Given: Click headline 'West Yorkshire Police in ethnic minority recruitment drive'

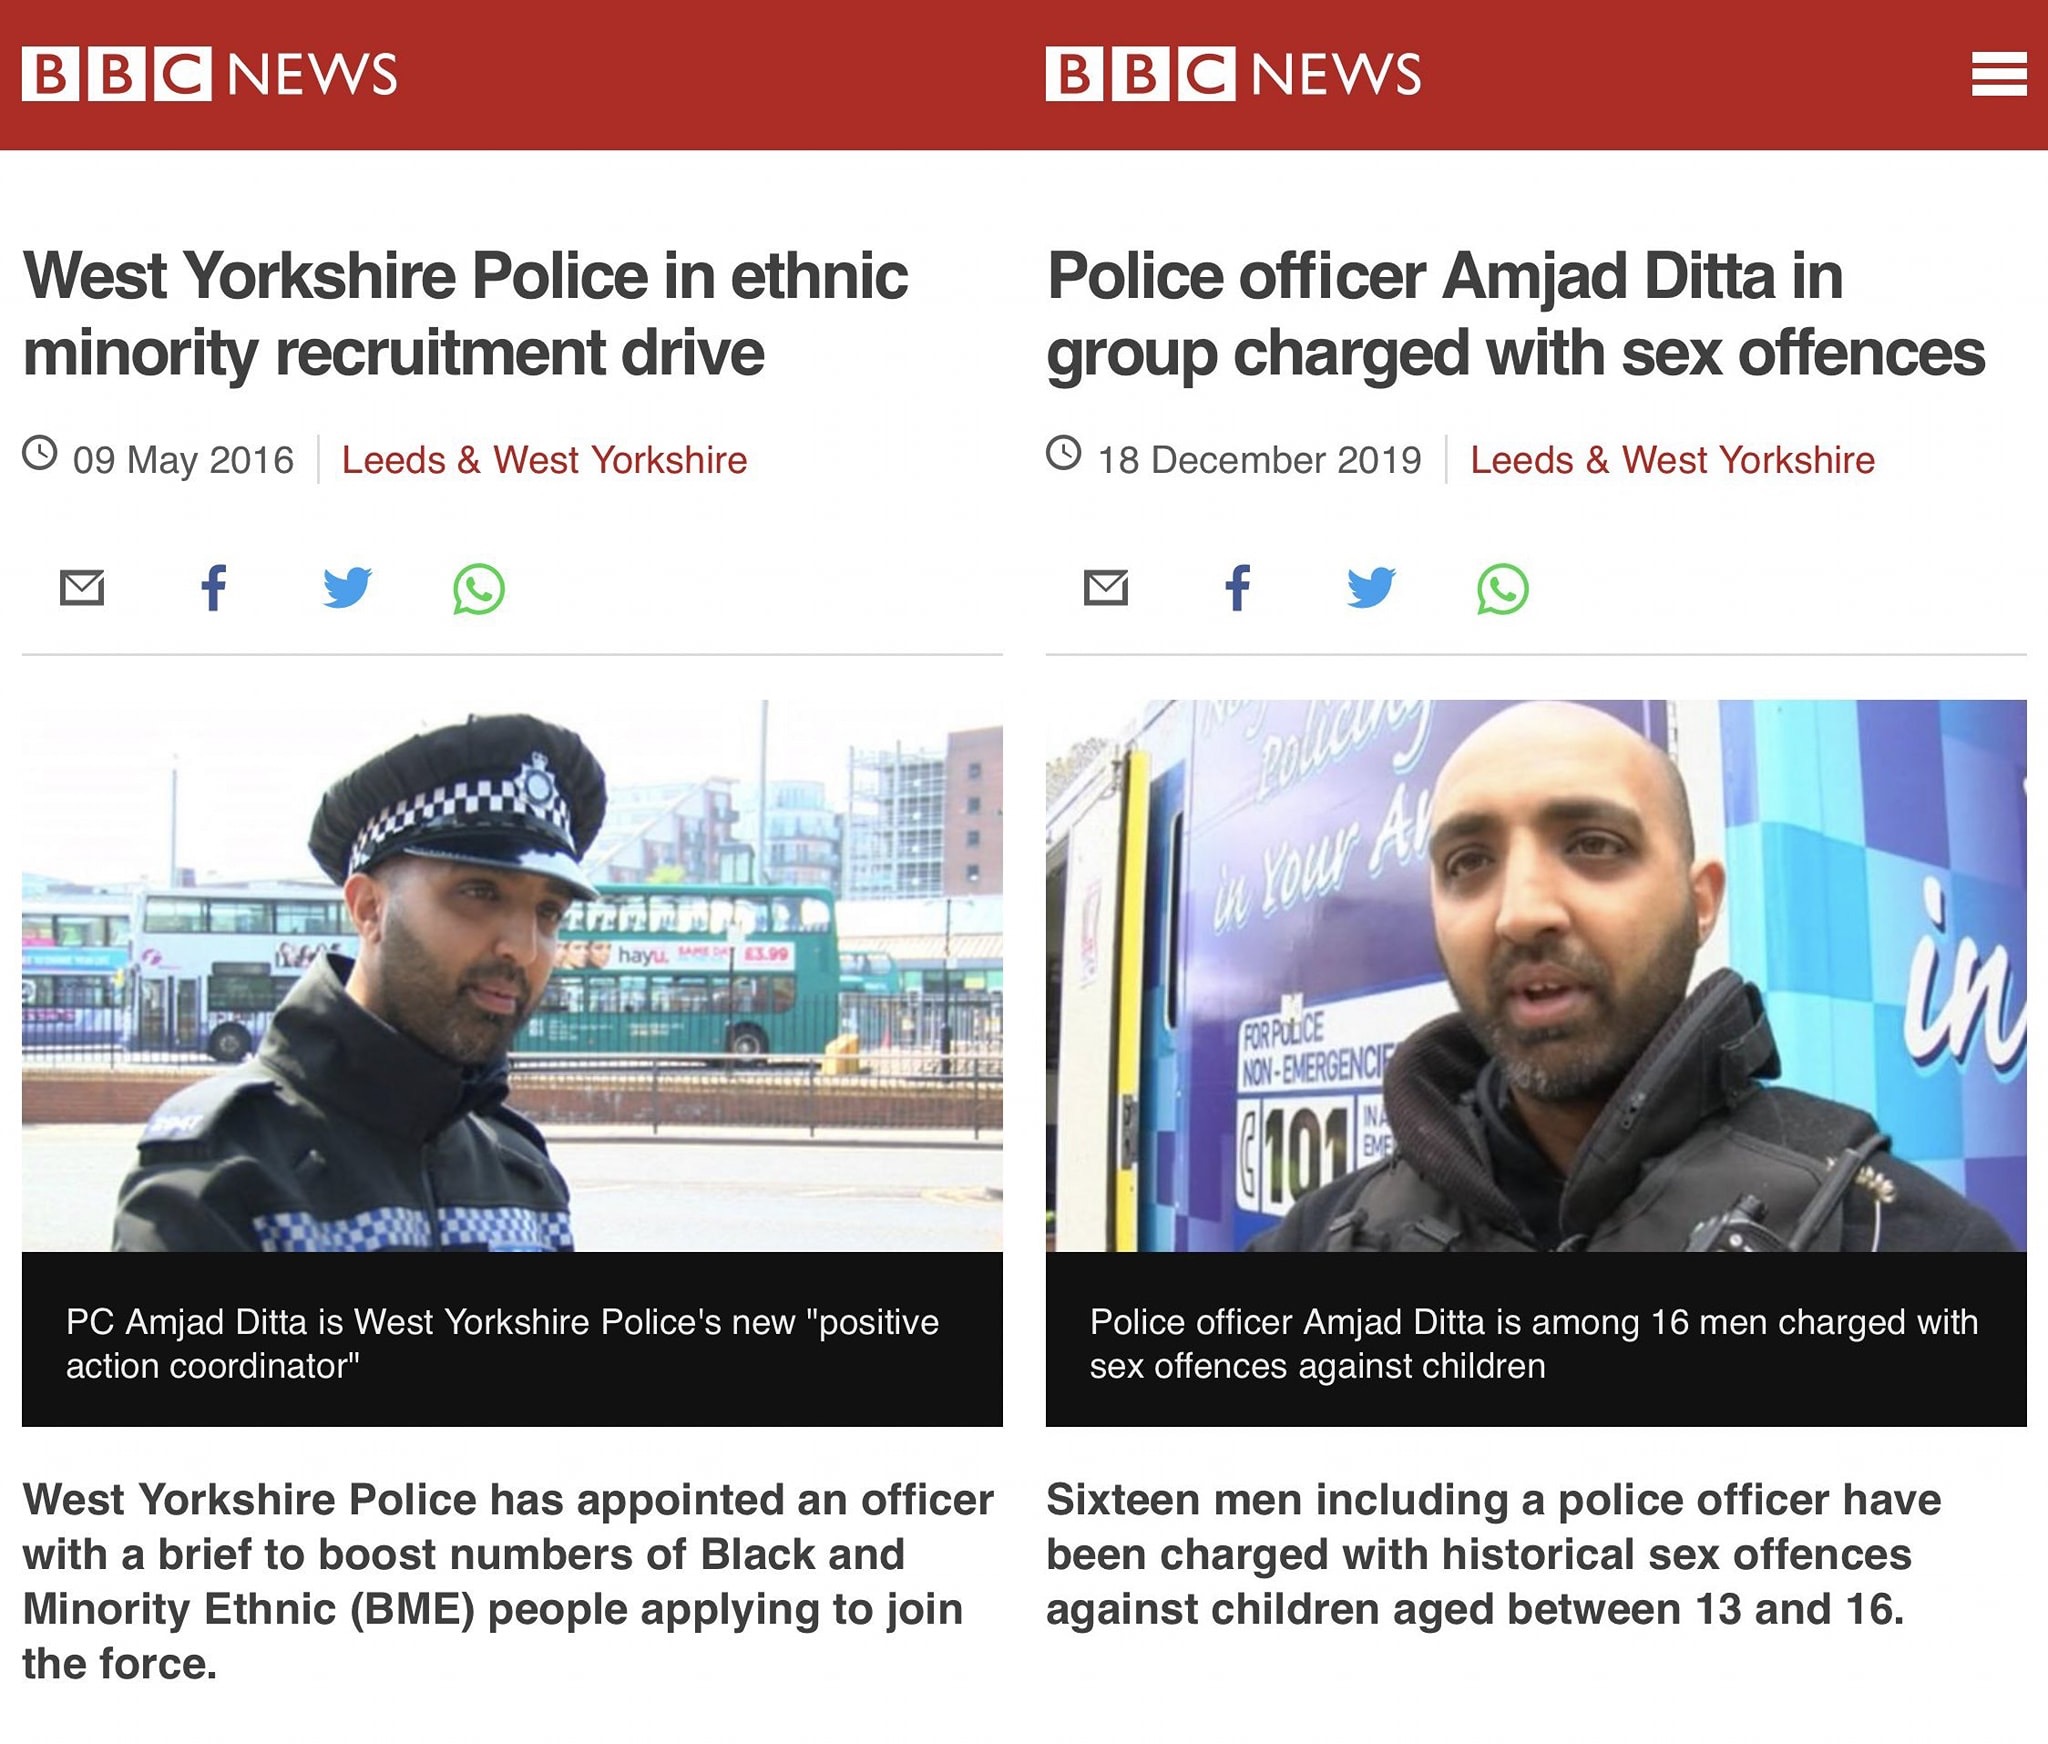Looking at the screenshot, I should 465,314.
